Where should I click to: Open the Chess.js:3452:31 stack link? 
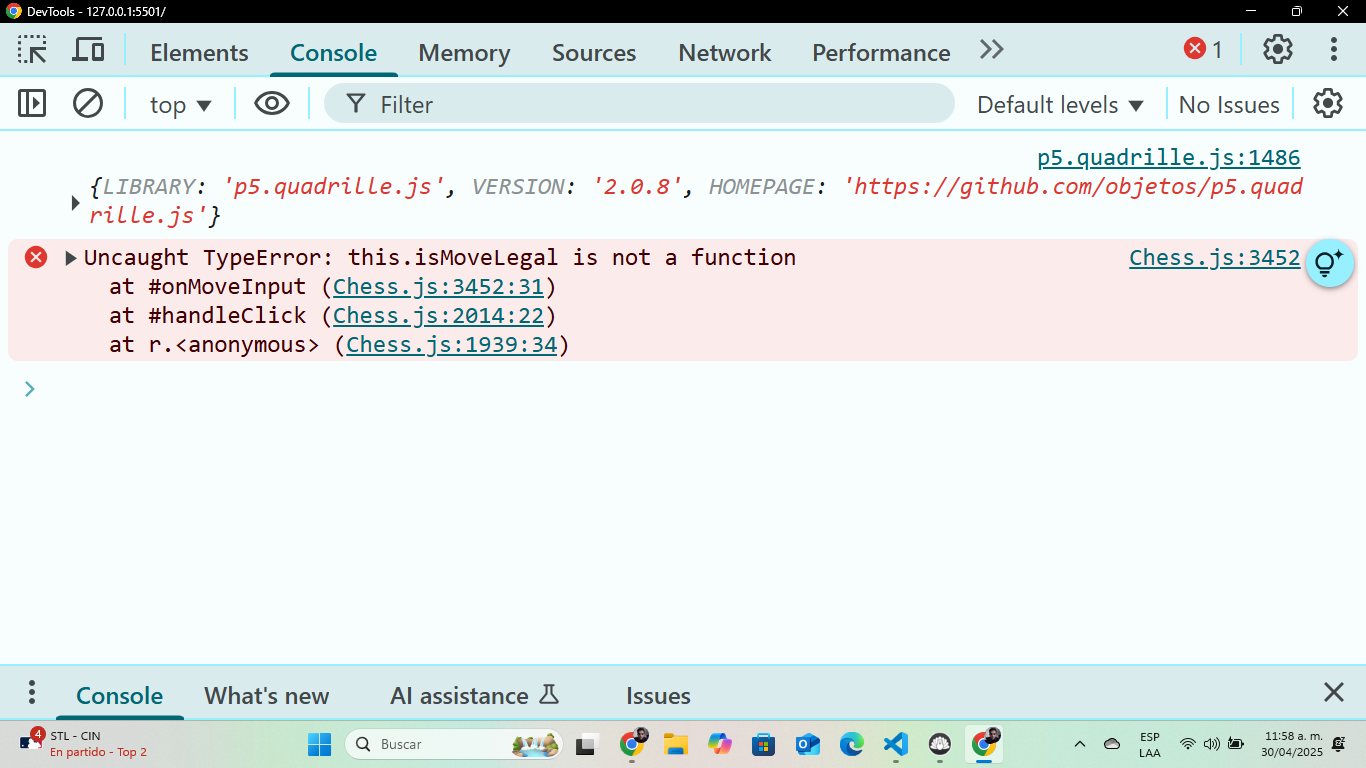(x=438, y=287)
